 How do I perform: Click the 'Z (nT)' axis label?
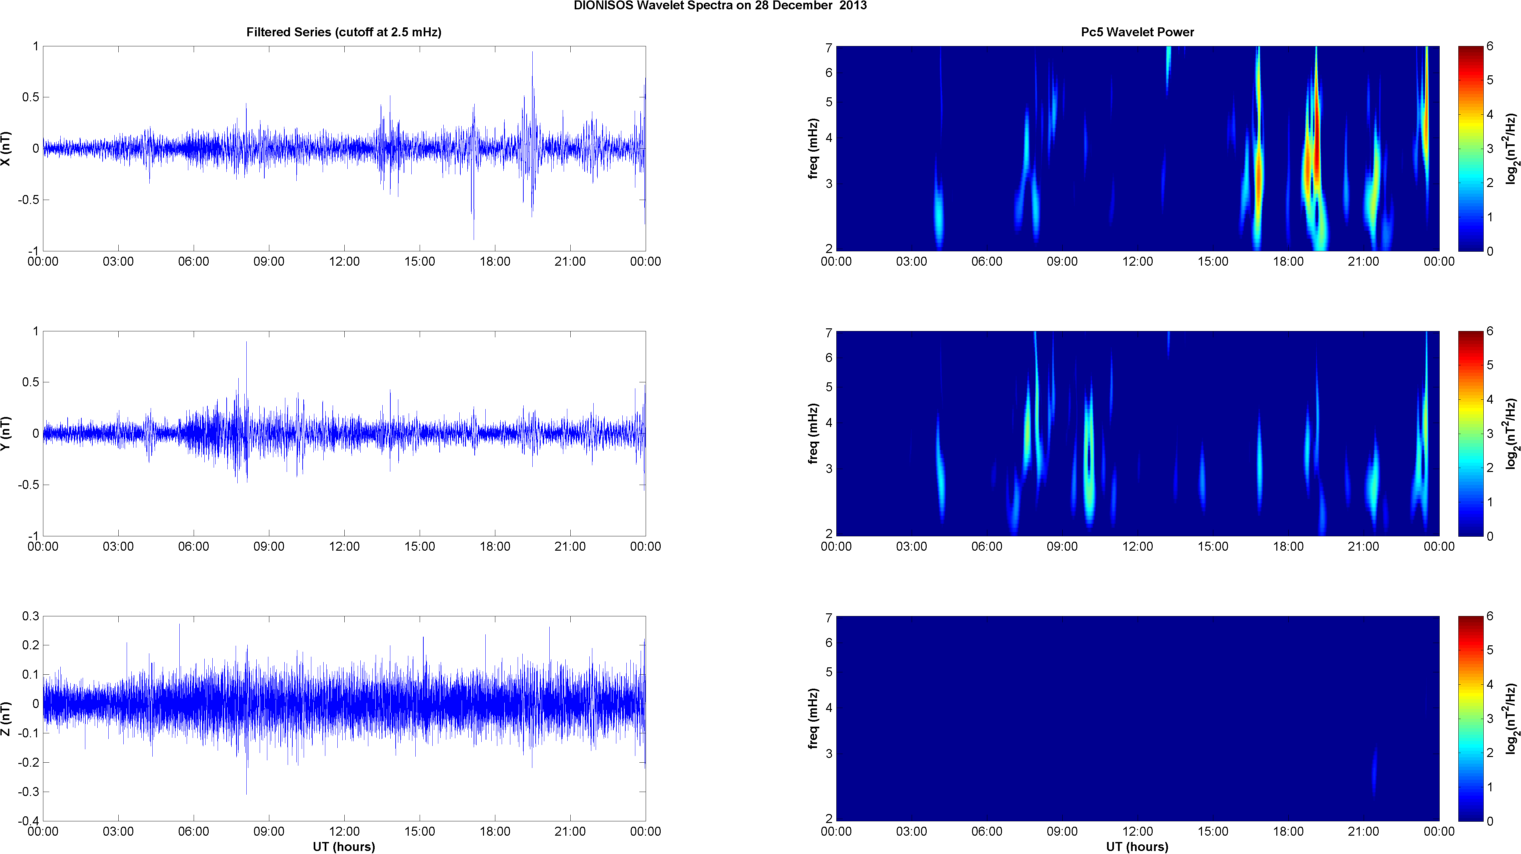click(x=7, y=719)
